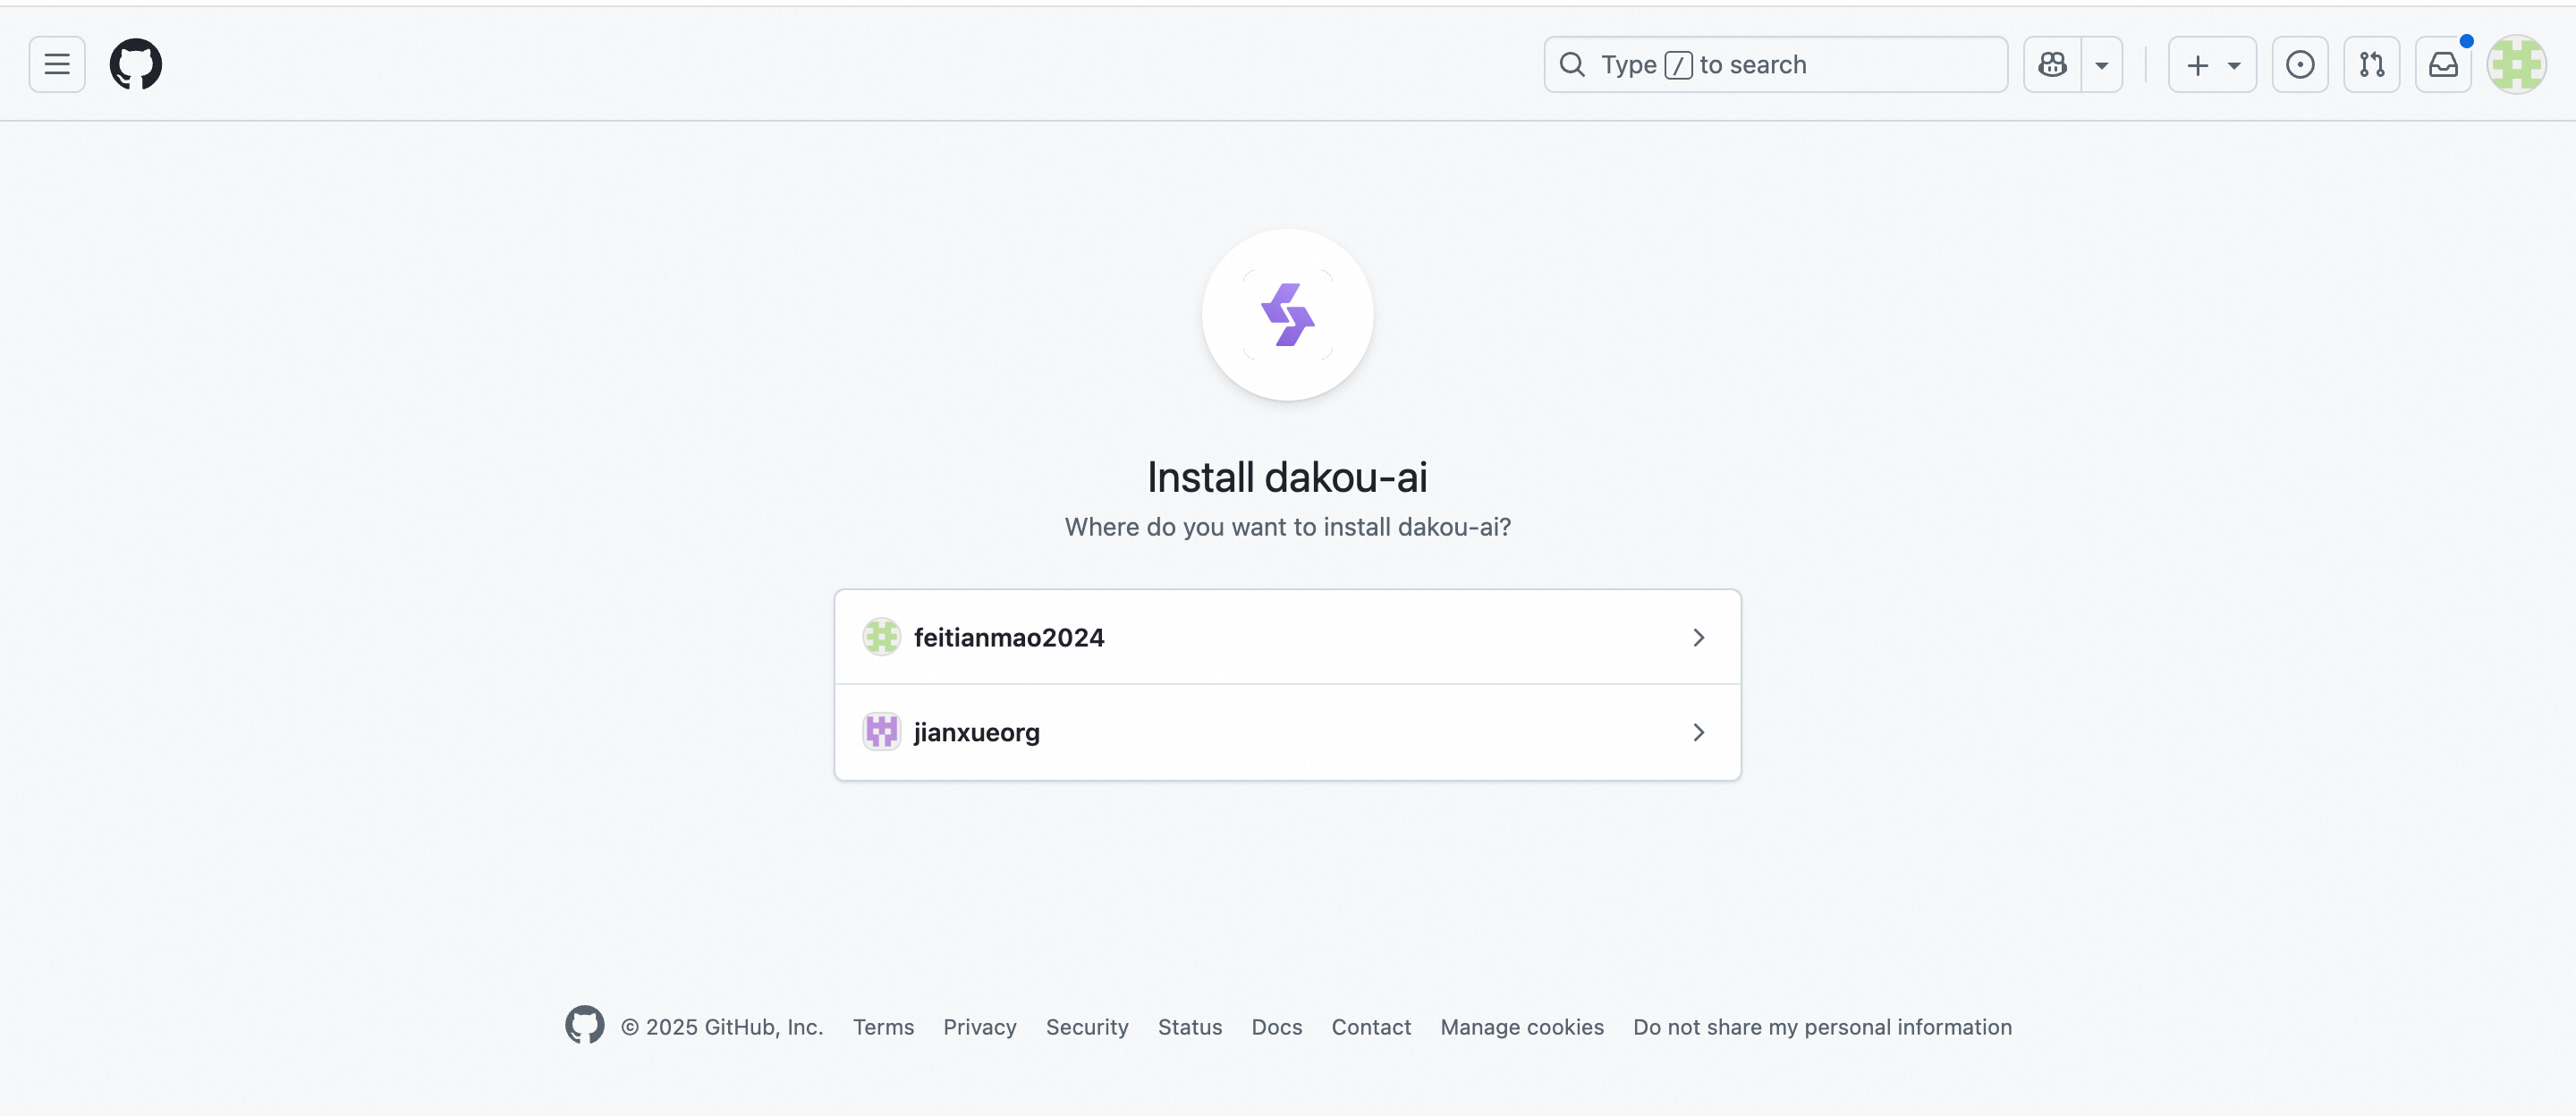Image resolution: width=2576 pixels, height=1116 pixels.
Task: Open the global navigation hamburger menu
Action: [x=57, y=65]
